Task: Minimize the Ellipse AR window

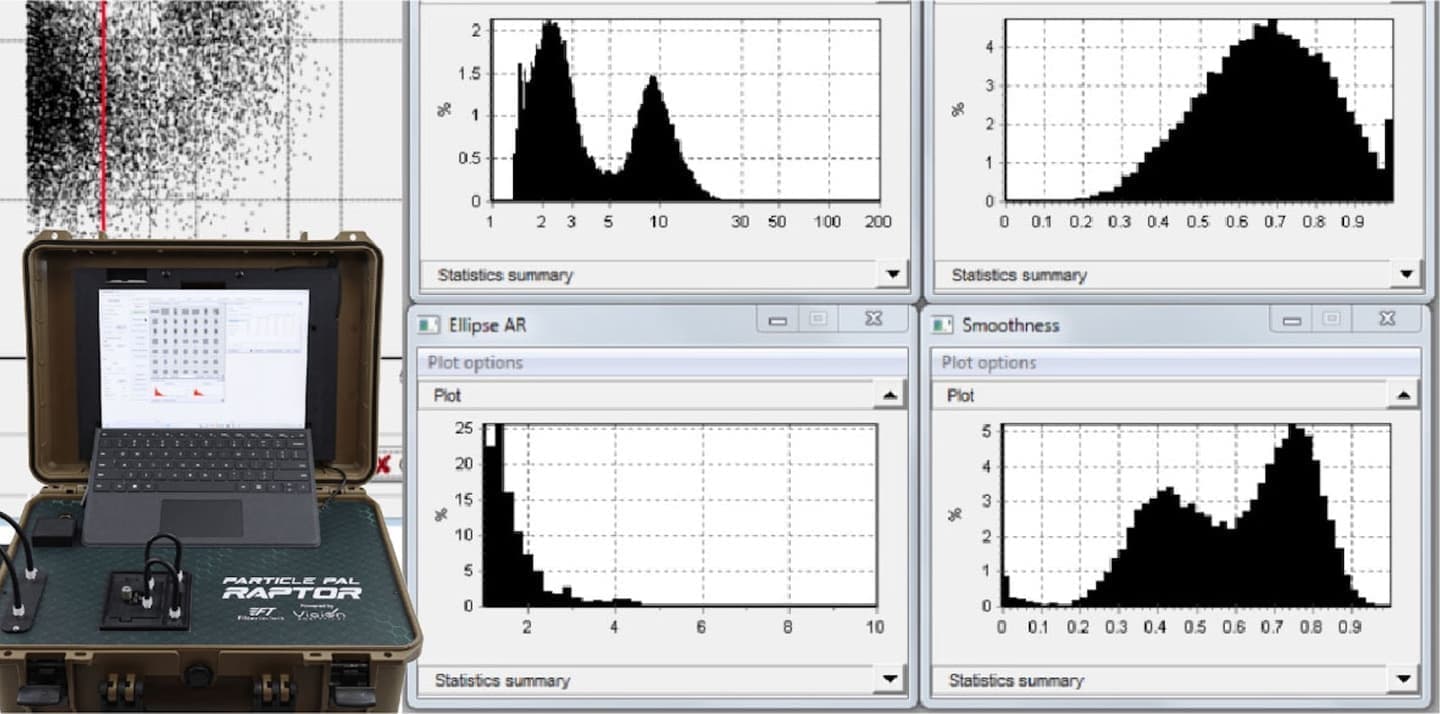Action: 778,320
